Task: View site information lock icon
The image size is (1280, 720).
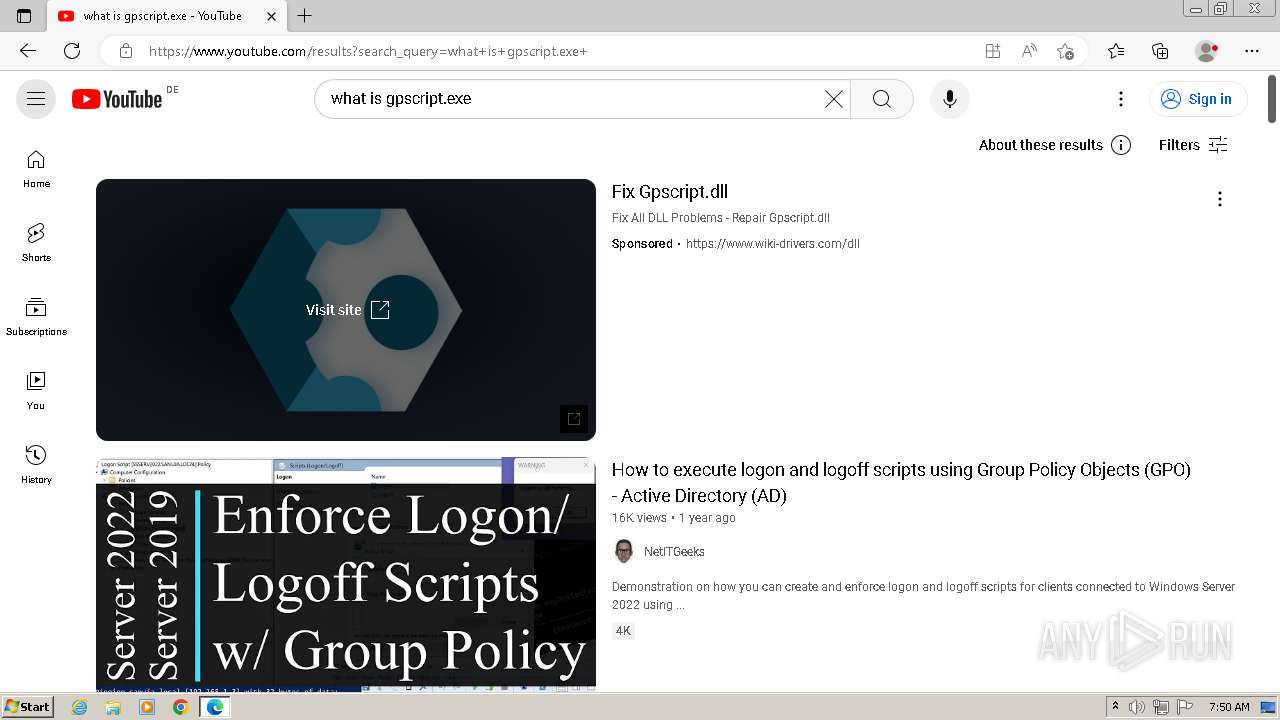Action: [125, 51]
